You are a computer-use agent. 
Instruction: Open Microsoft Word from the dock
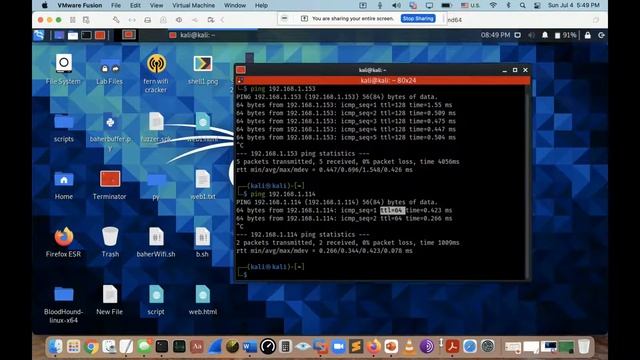click(250, 347)
